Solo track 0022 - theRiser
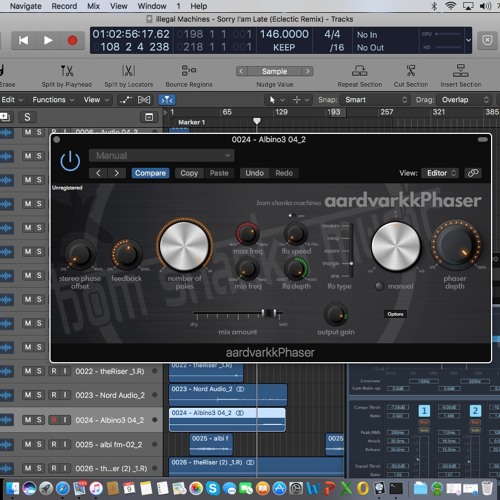Image resolution: width=500 pixels, height=500 pixels. (39, 371)
